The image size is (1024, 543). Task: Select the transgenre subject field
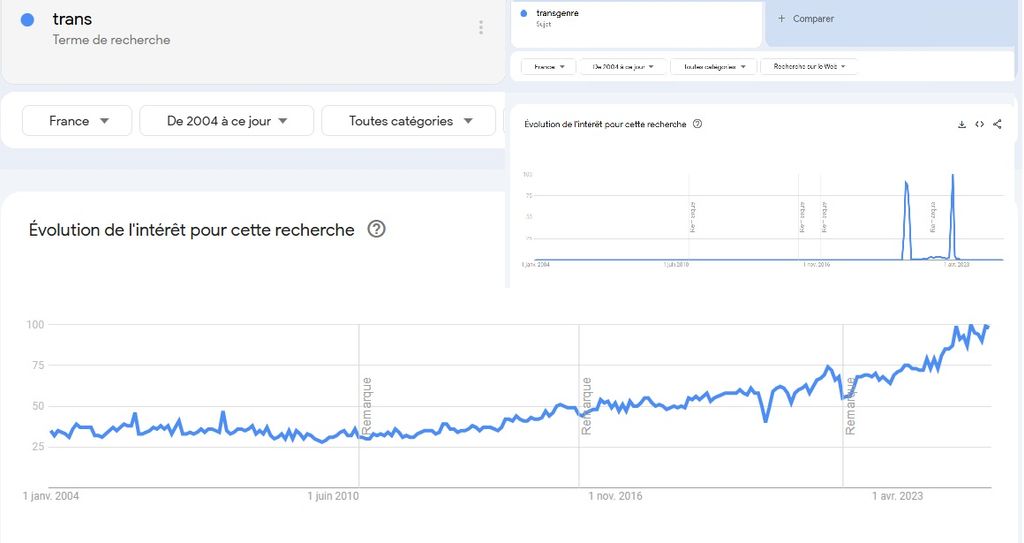tap(637, 24)
